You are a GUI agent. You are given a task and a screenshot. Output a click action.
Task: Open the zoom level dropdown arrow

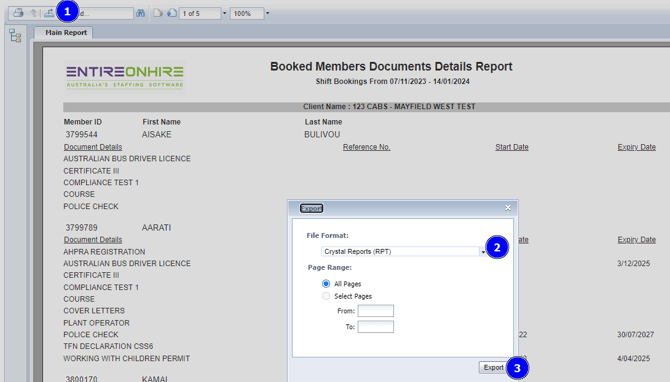tap(267, 13)
